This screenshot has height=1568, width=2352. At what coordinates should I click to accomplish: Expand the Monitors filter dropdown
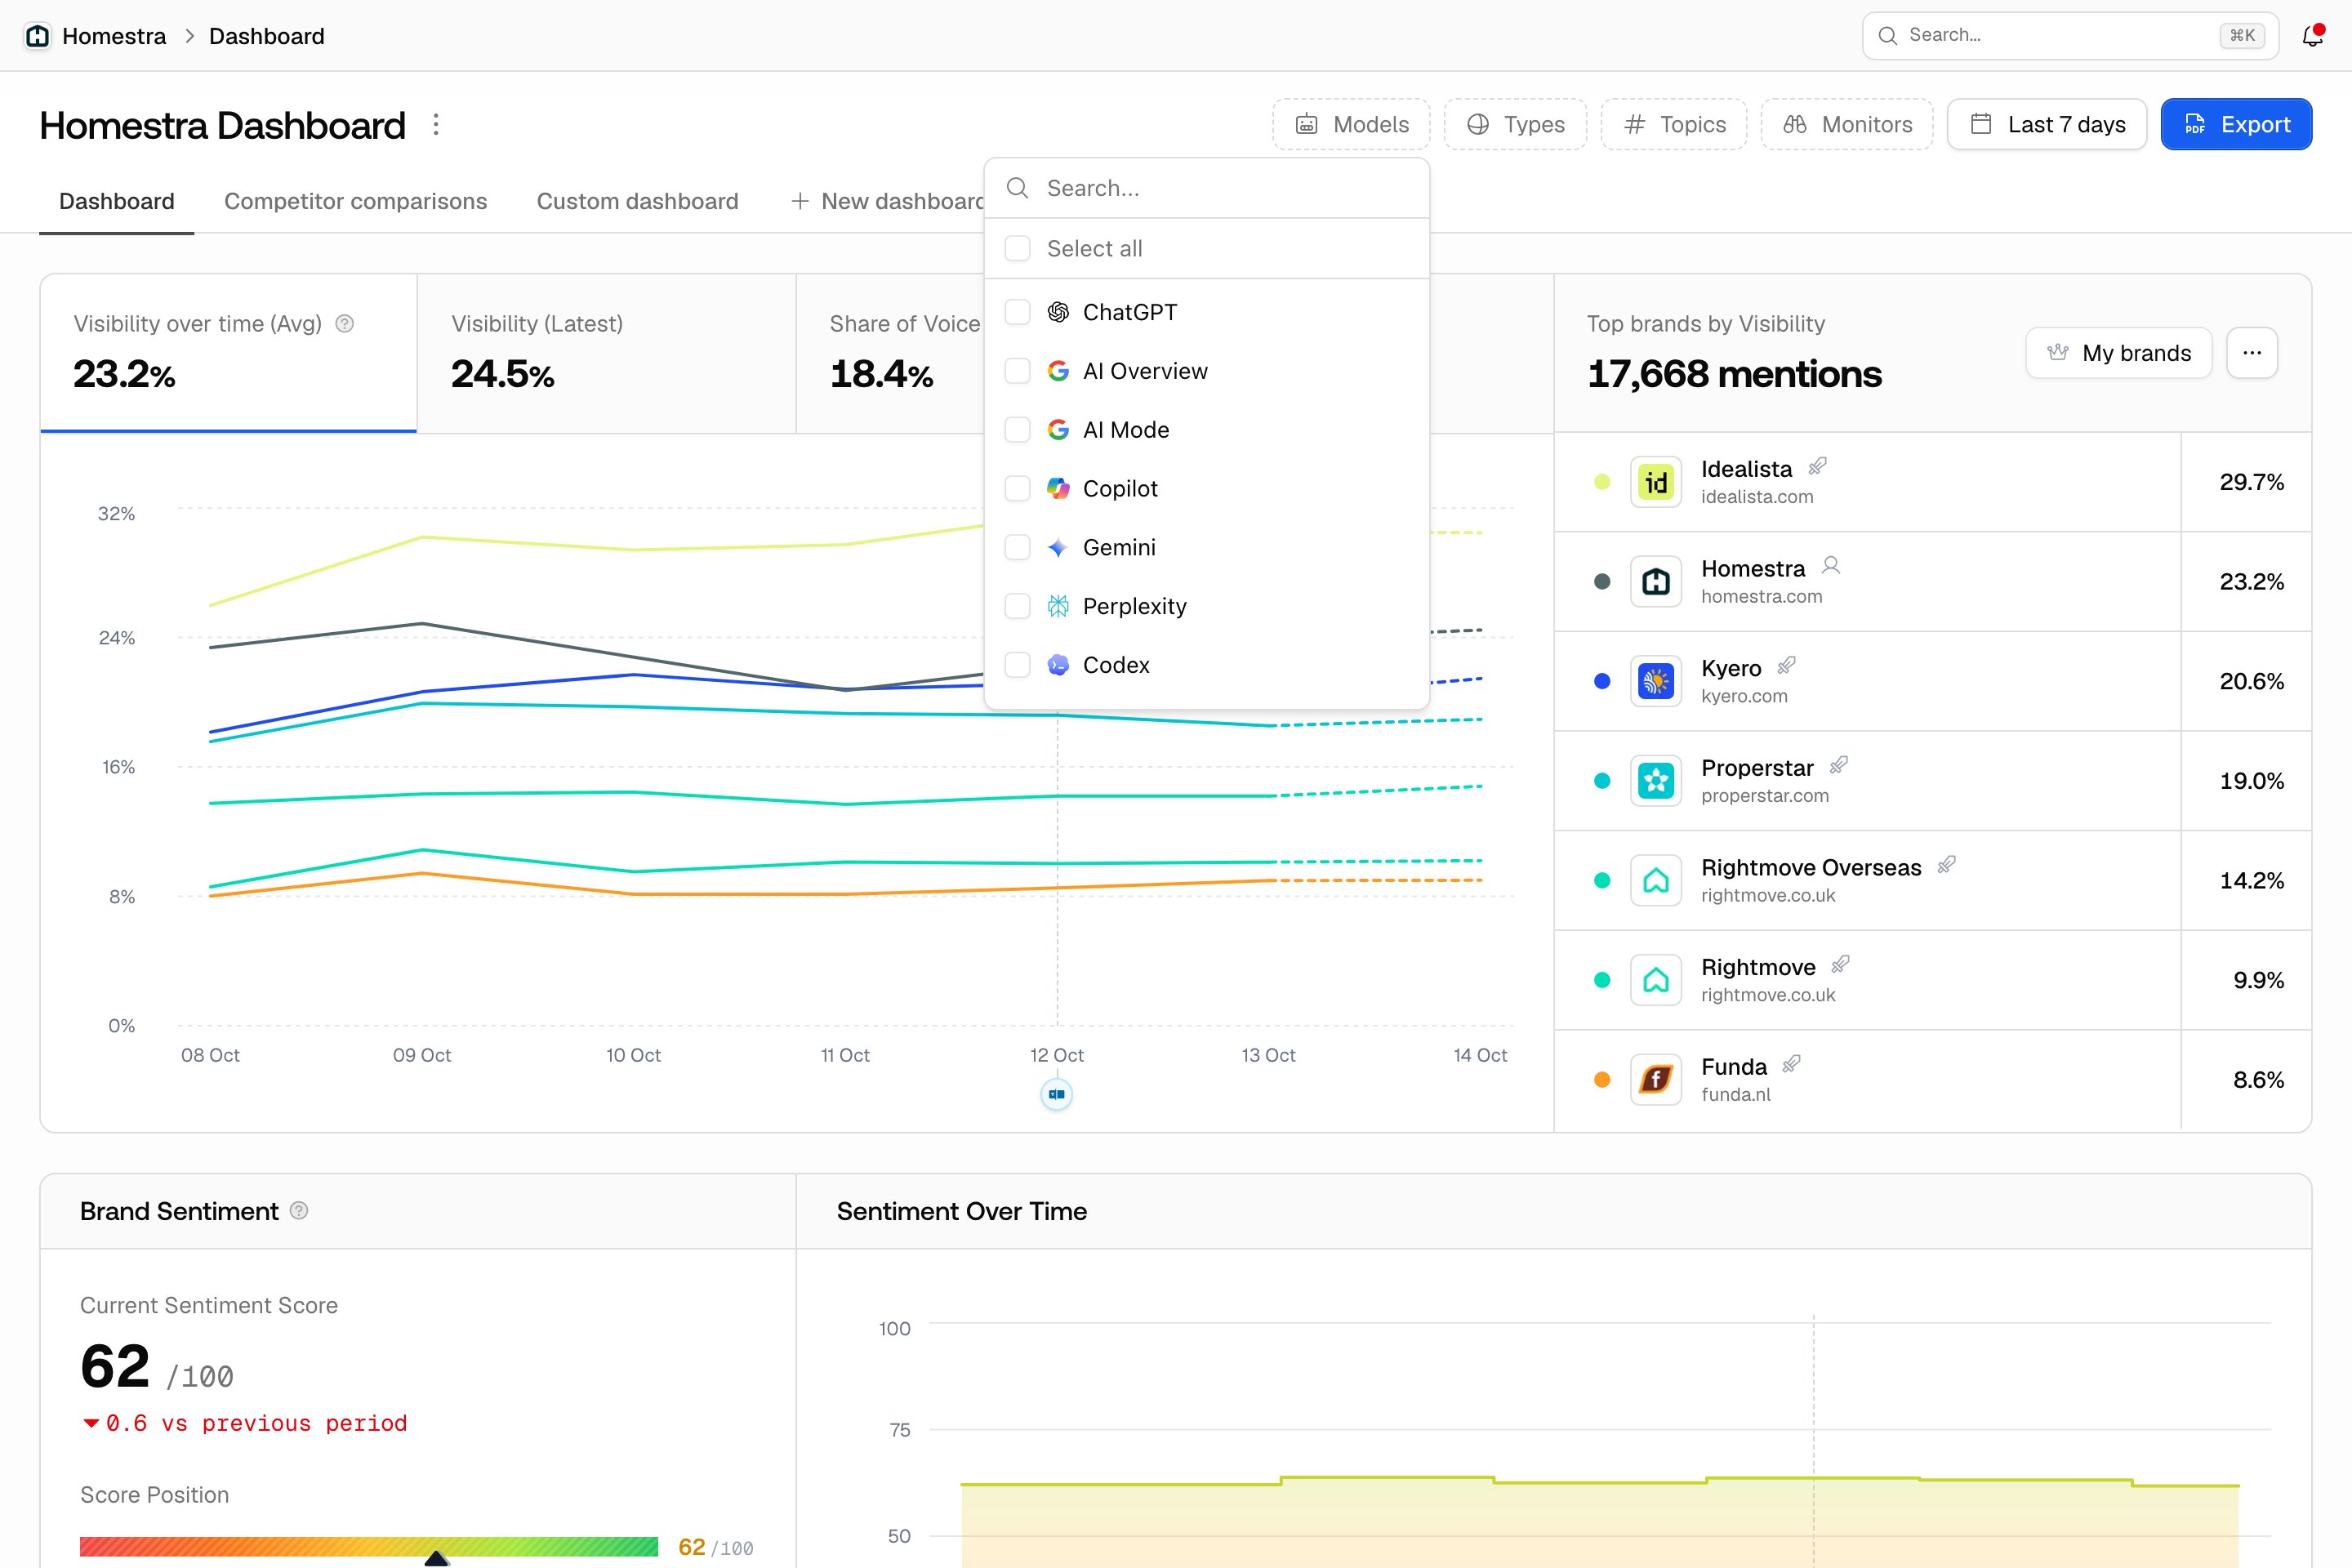pos(1847,124)
